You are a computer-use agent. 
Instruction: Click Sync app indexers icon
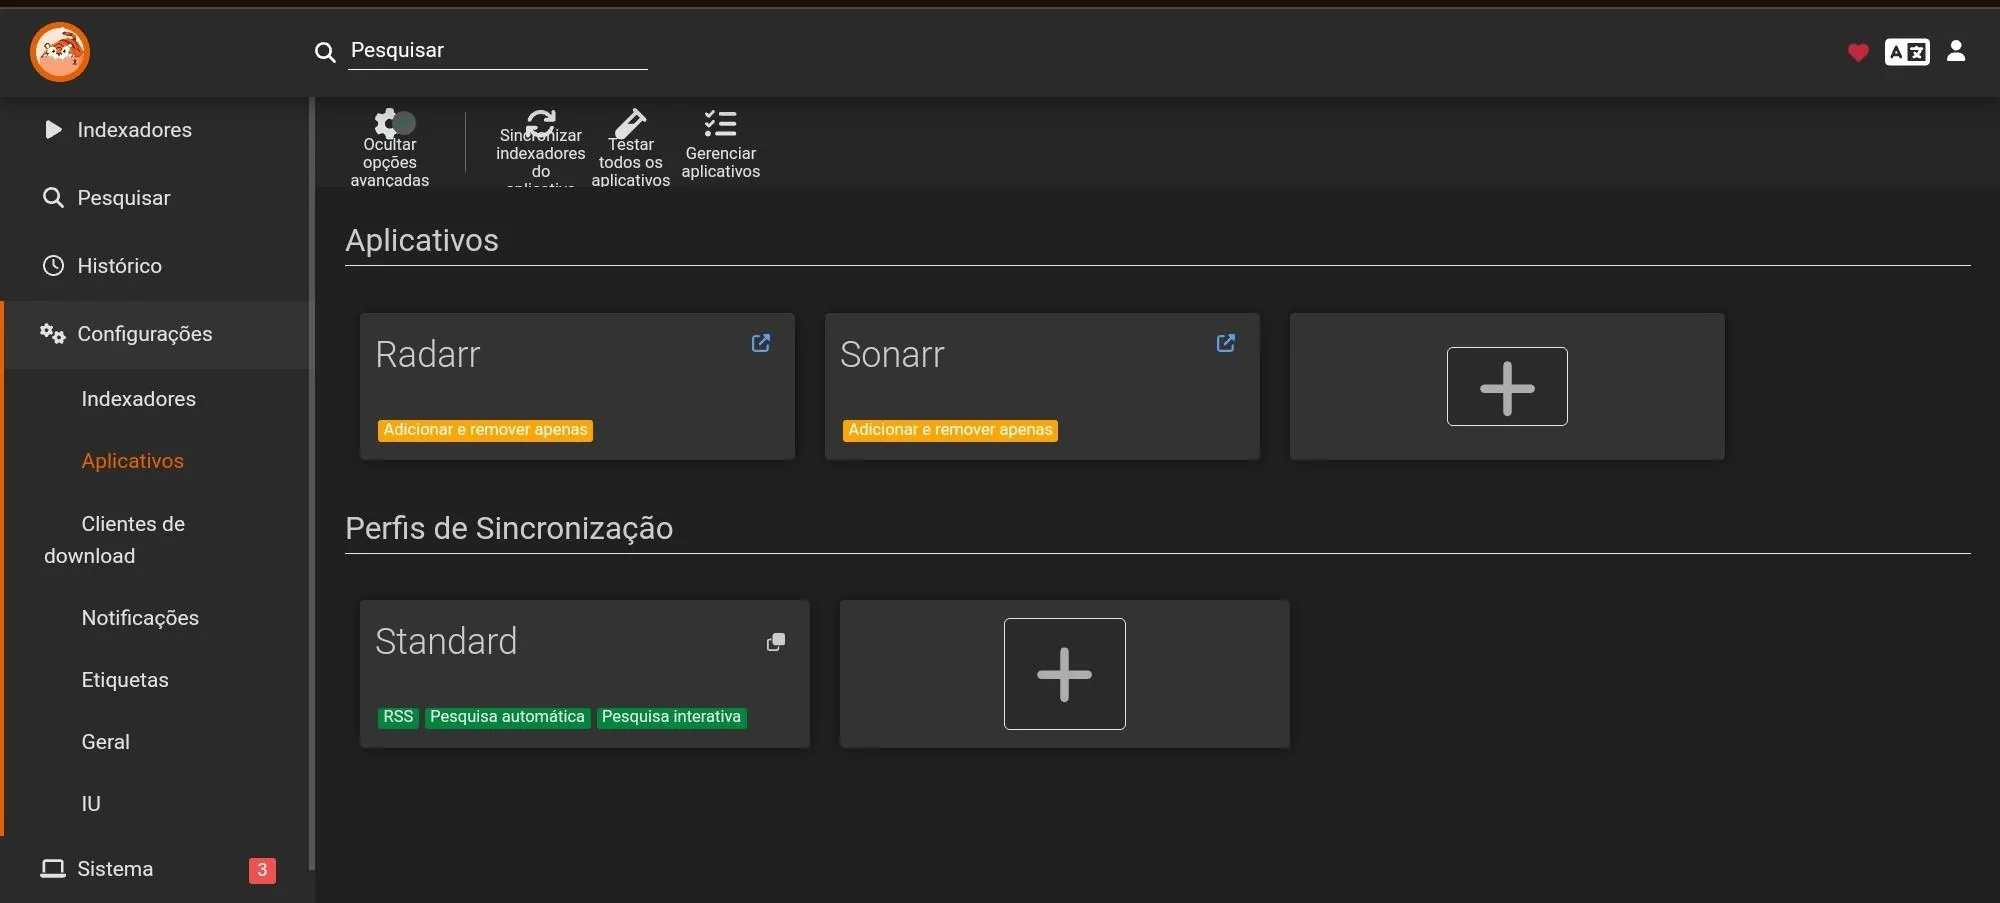(541, 123)
